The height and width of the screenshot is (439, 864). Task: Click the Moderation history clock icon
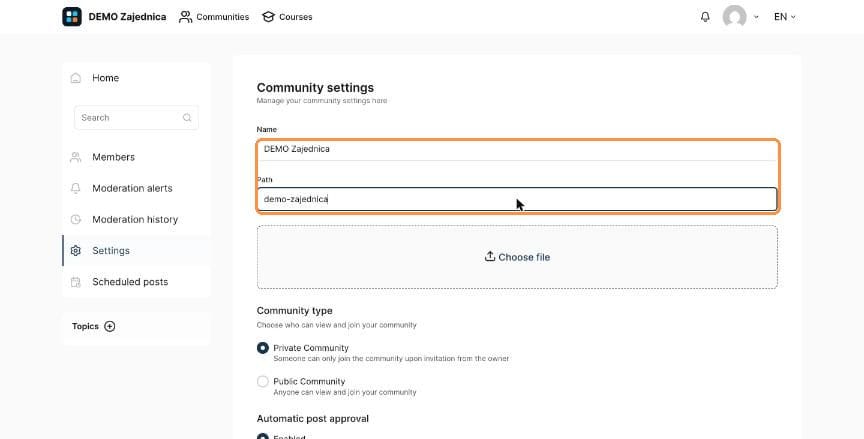(x=75, y=219)
